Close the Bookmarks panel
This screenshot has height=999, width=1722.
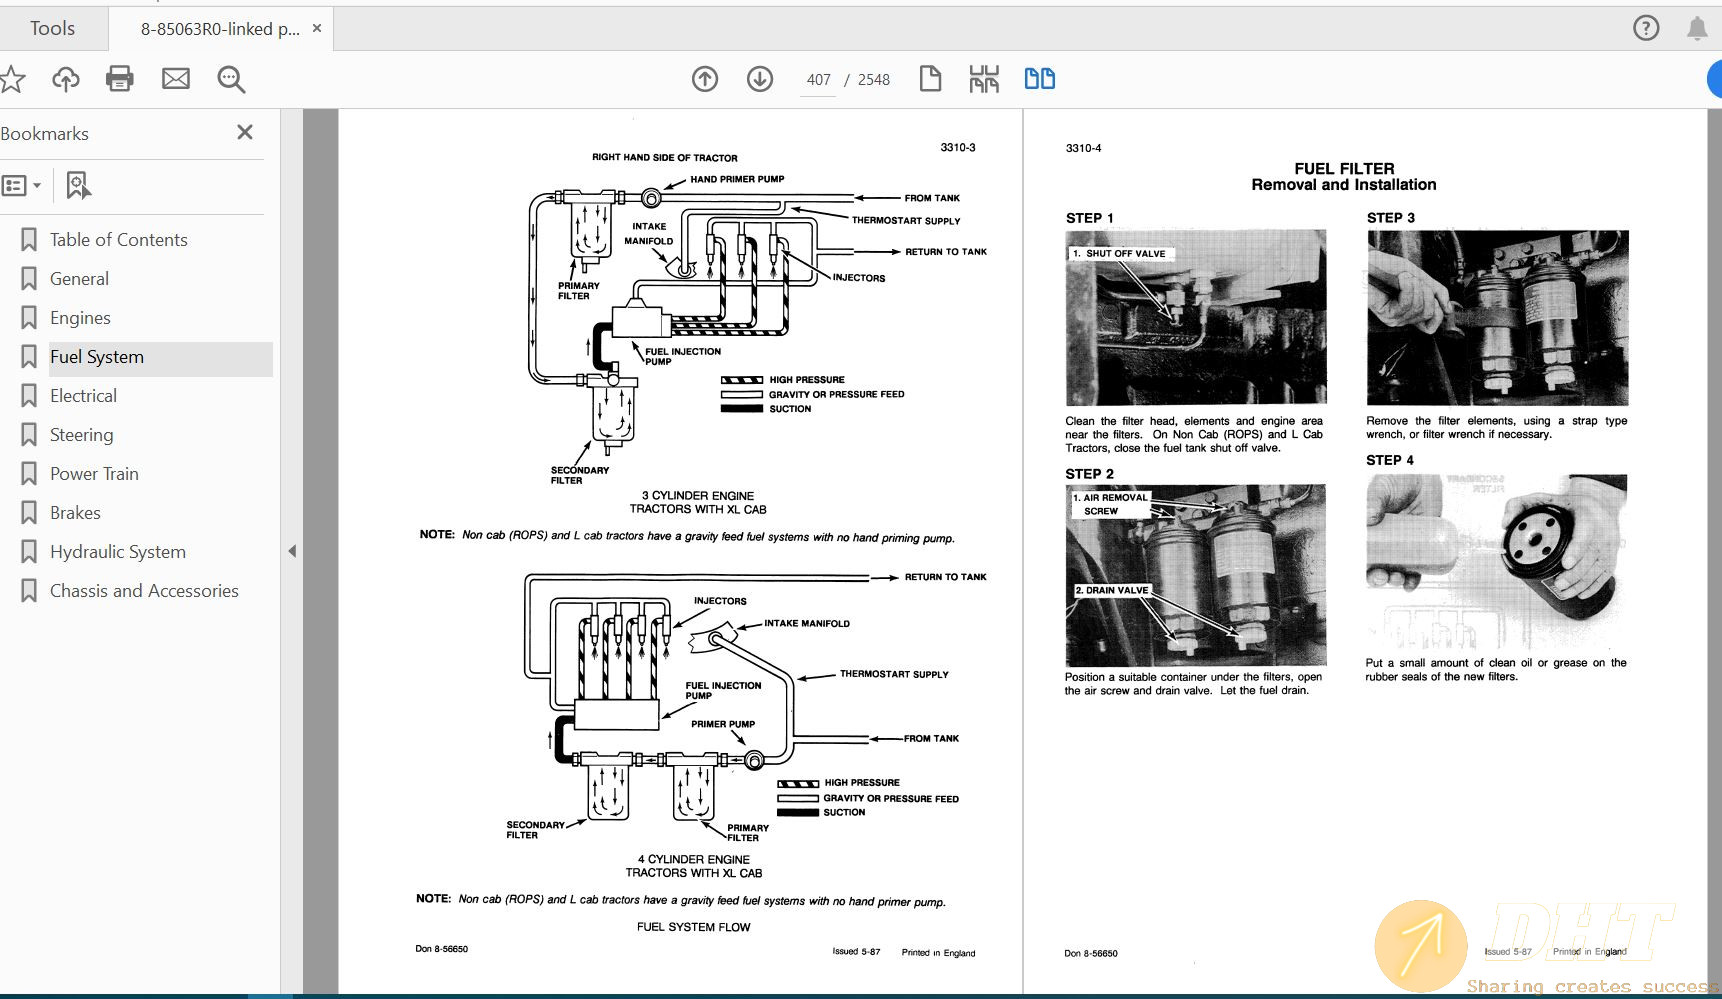(245, 132)
